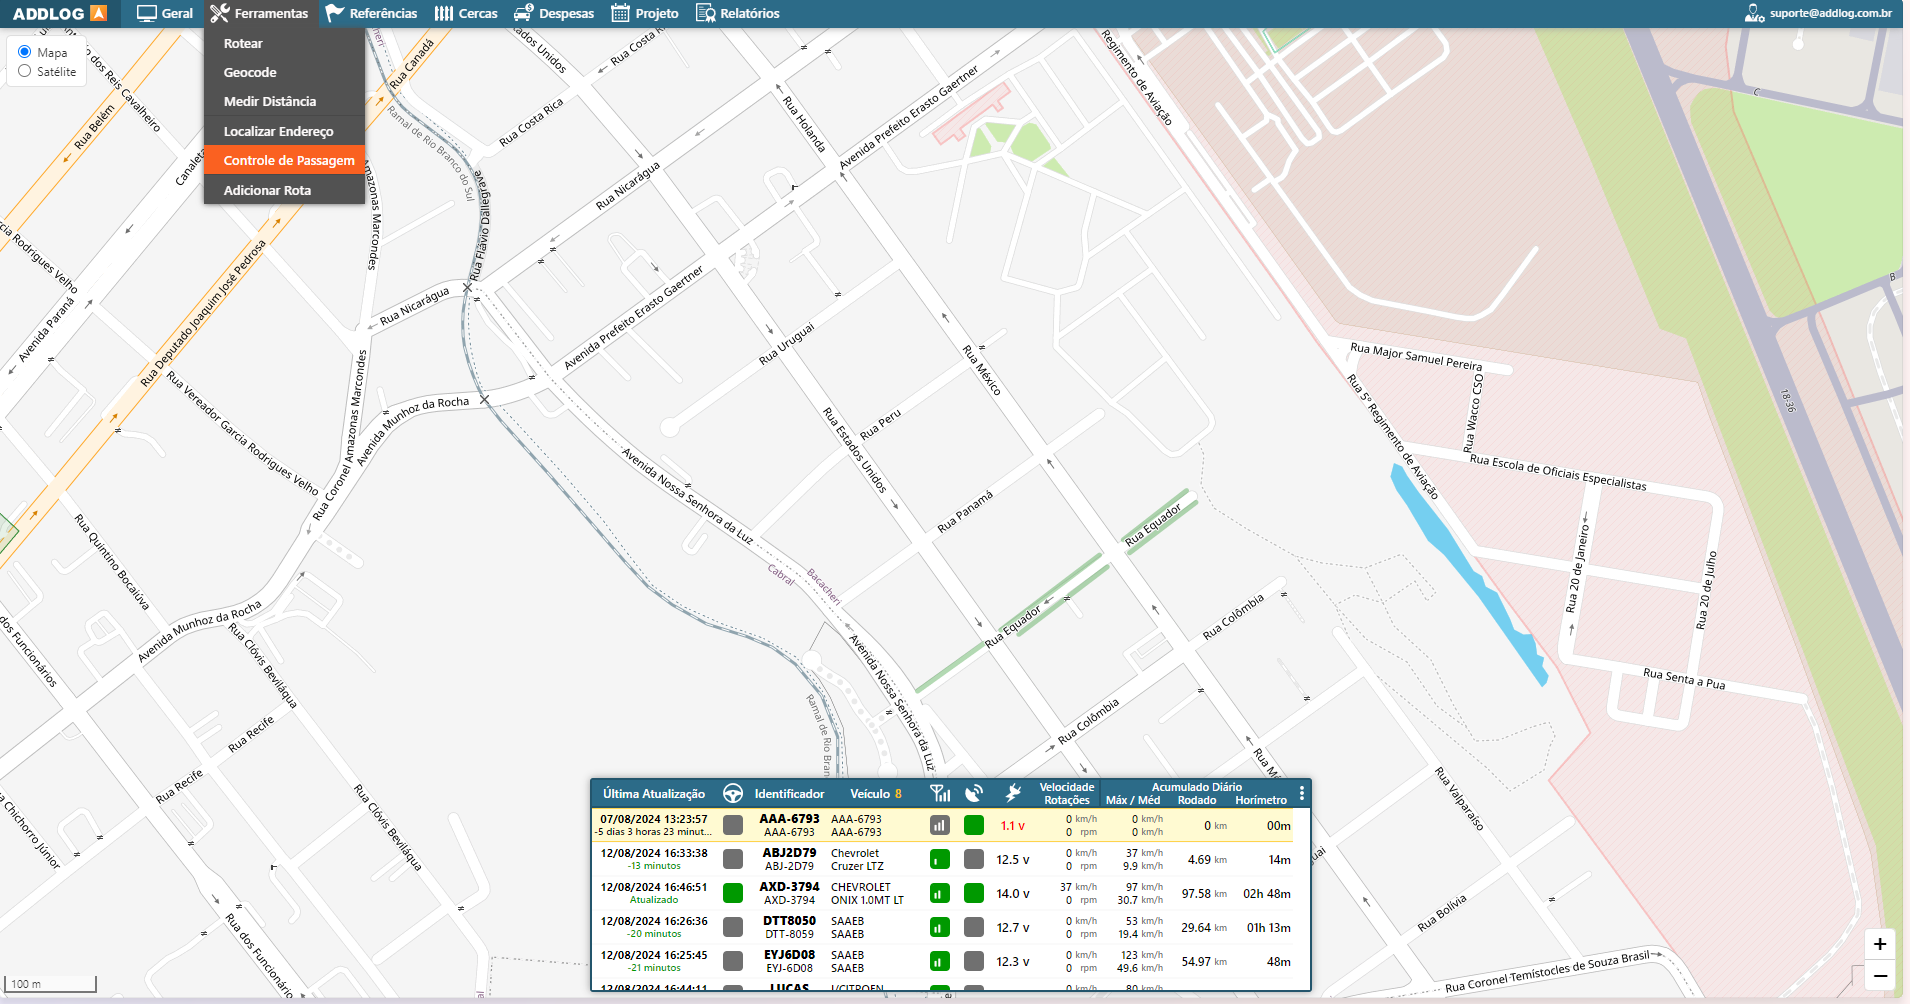Open the Referências menu
The width and height of the screenshot is (1910, 1004).
[372, 13]
